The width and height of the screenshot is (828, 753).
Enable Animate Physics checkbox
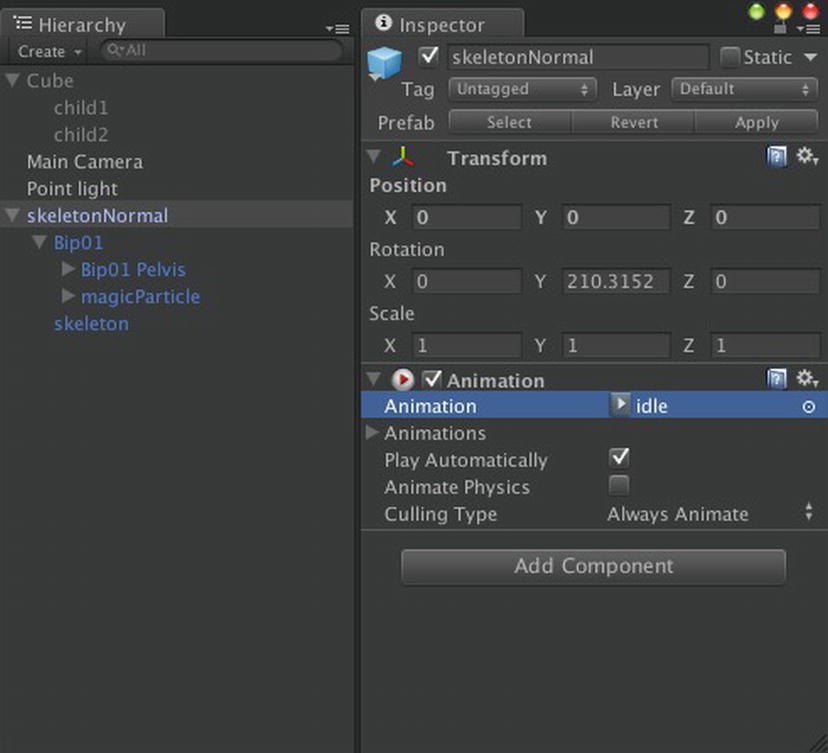pyautogui.click(x=619, y=485)
